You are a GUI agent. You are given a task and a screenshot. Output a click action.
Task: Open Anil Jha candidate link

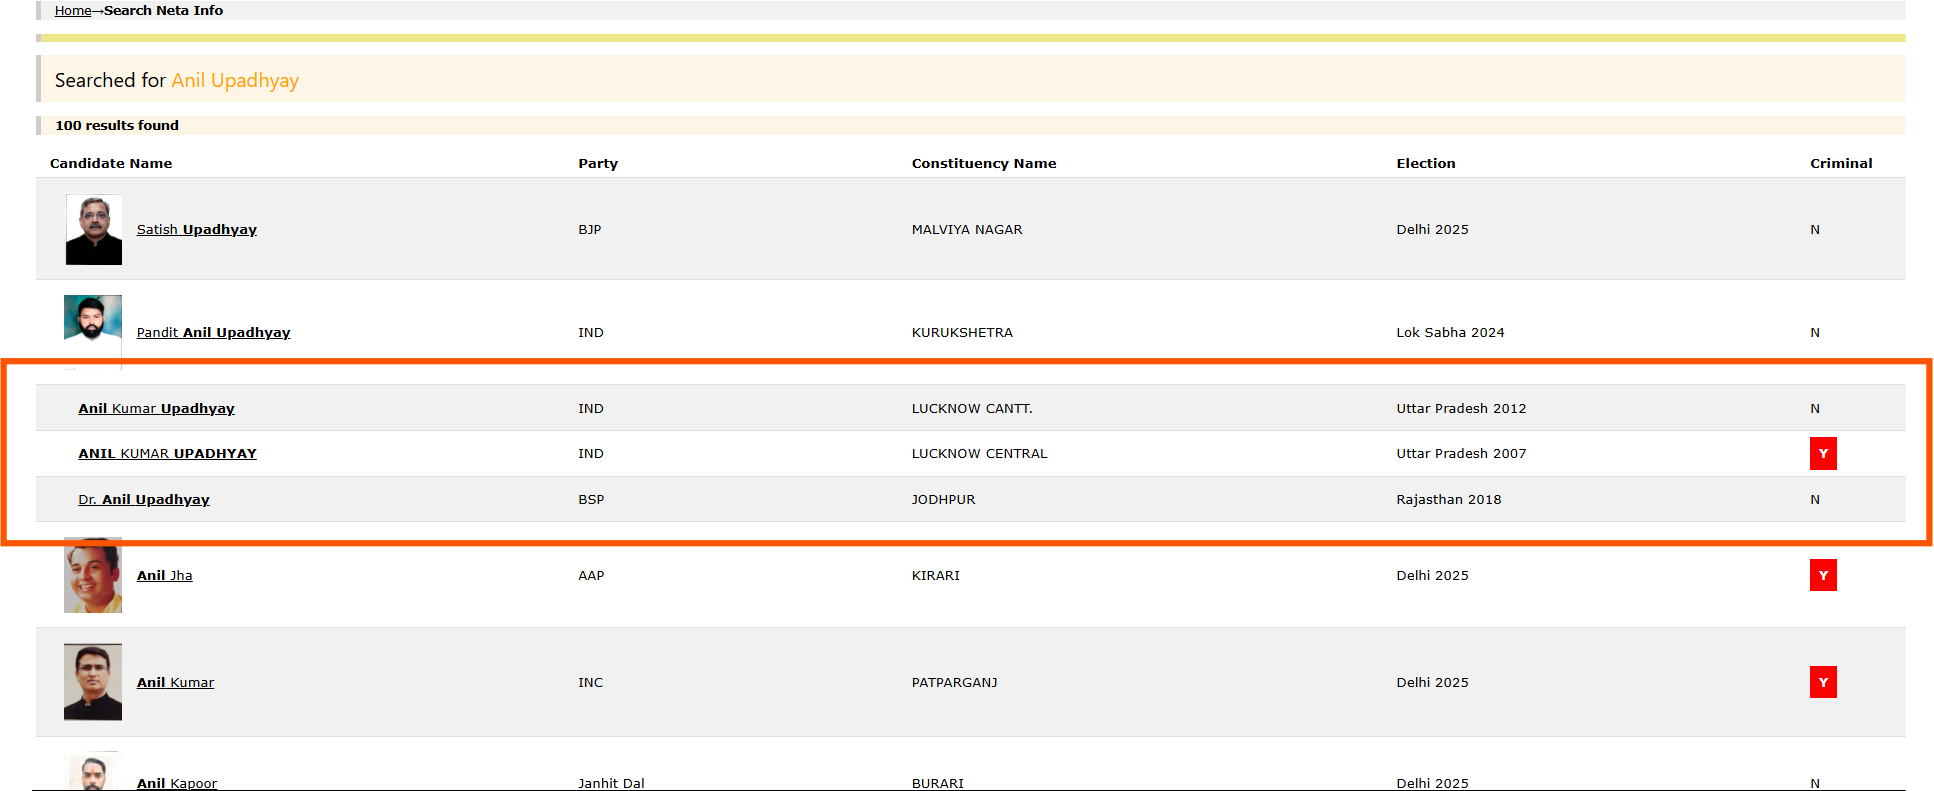coord(164,576)
